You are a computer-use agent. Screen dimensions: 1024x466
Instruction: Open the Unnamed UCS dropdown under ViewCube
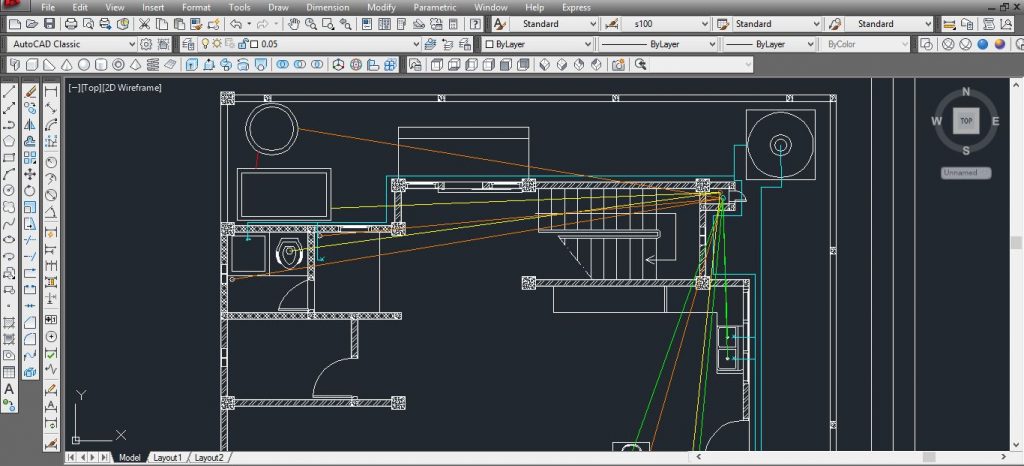pos(966,173)
